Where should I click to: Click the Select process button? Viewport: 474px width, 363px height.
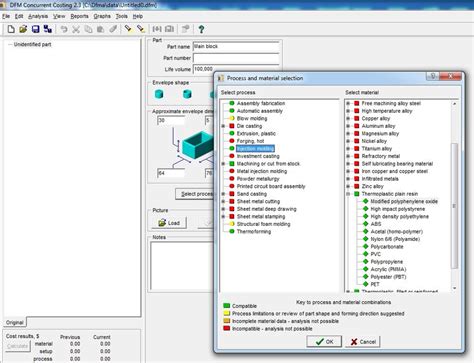coord(195,194)
